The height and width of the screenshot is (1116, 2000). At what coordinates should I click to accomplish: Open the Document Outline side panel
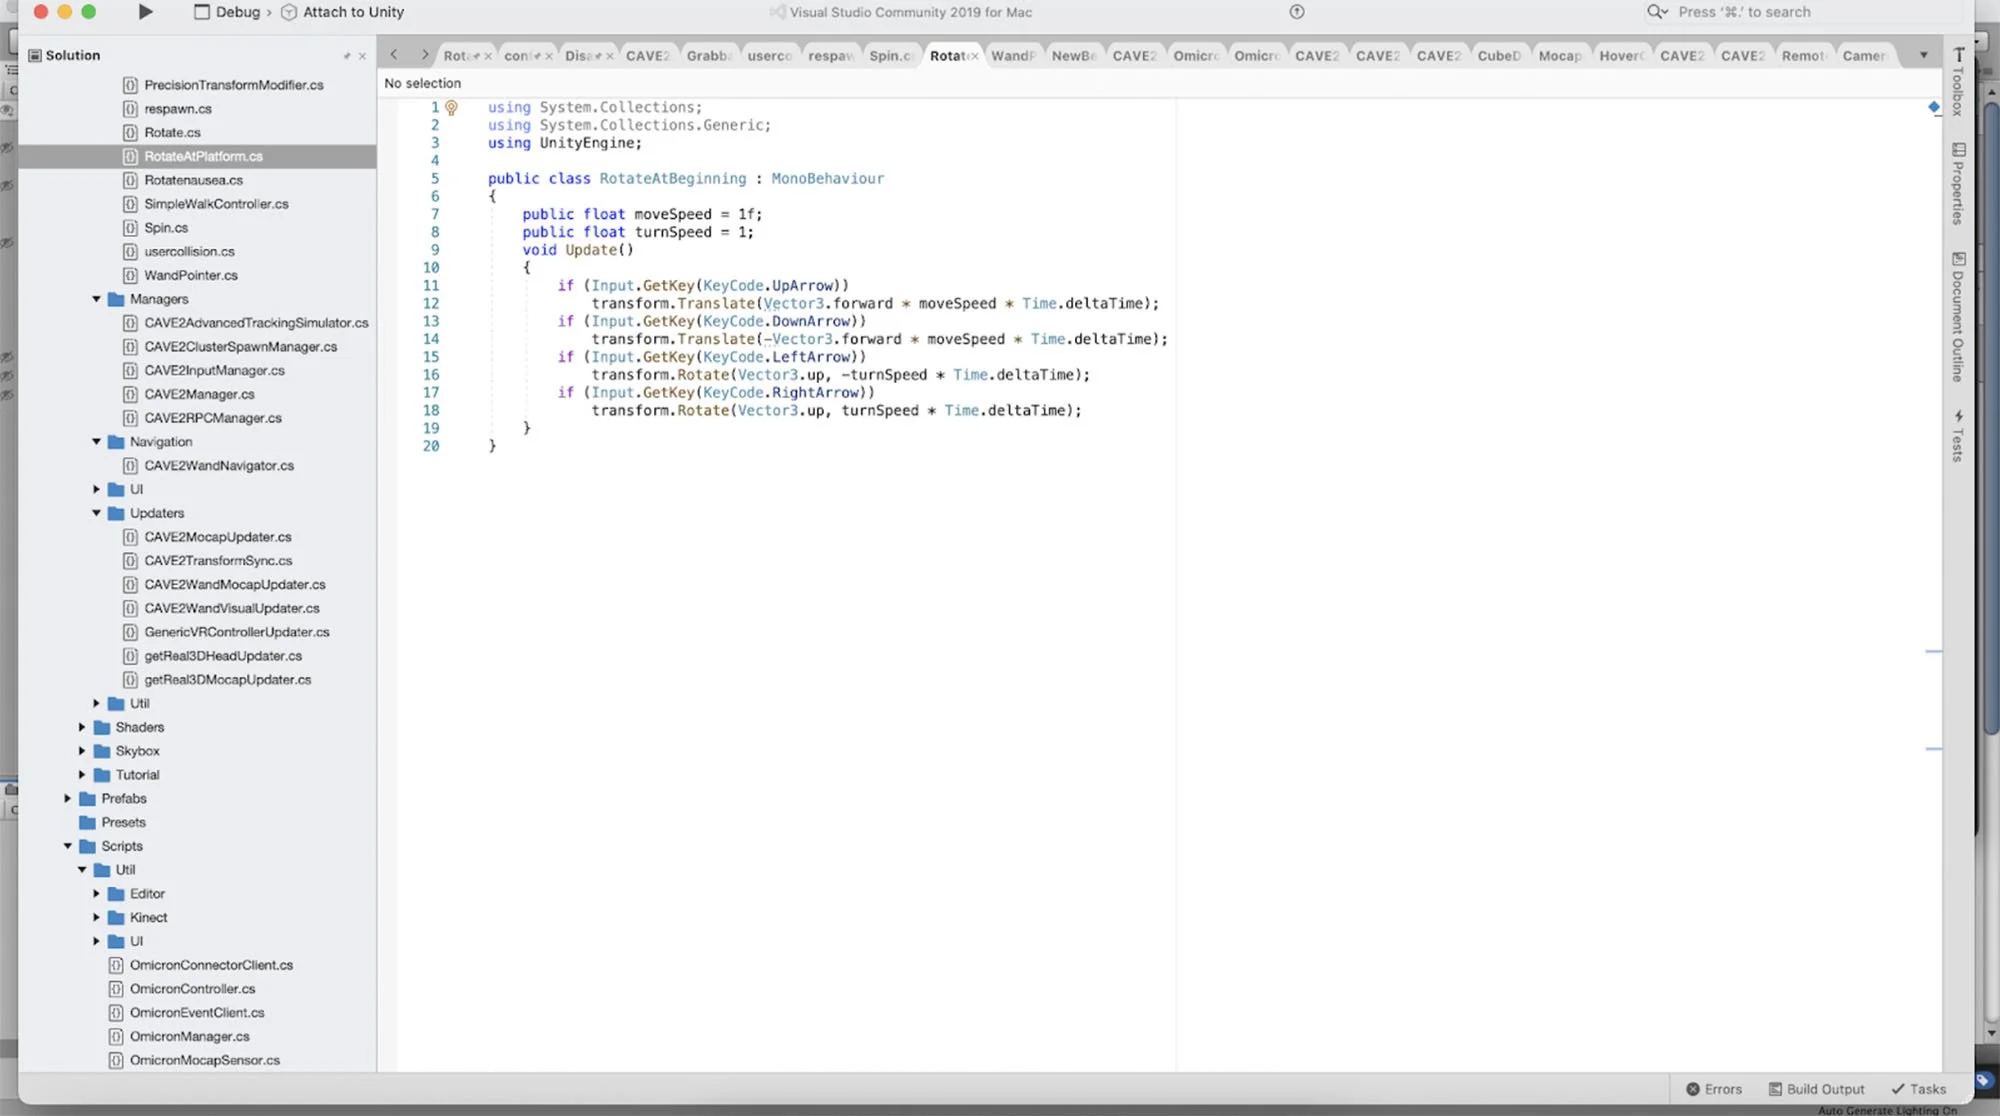[x=1958, y=317]
